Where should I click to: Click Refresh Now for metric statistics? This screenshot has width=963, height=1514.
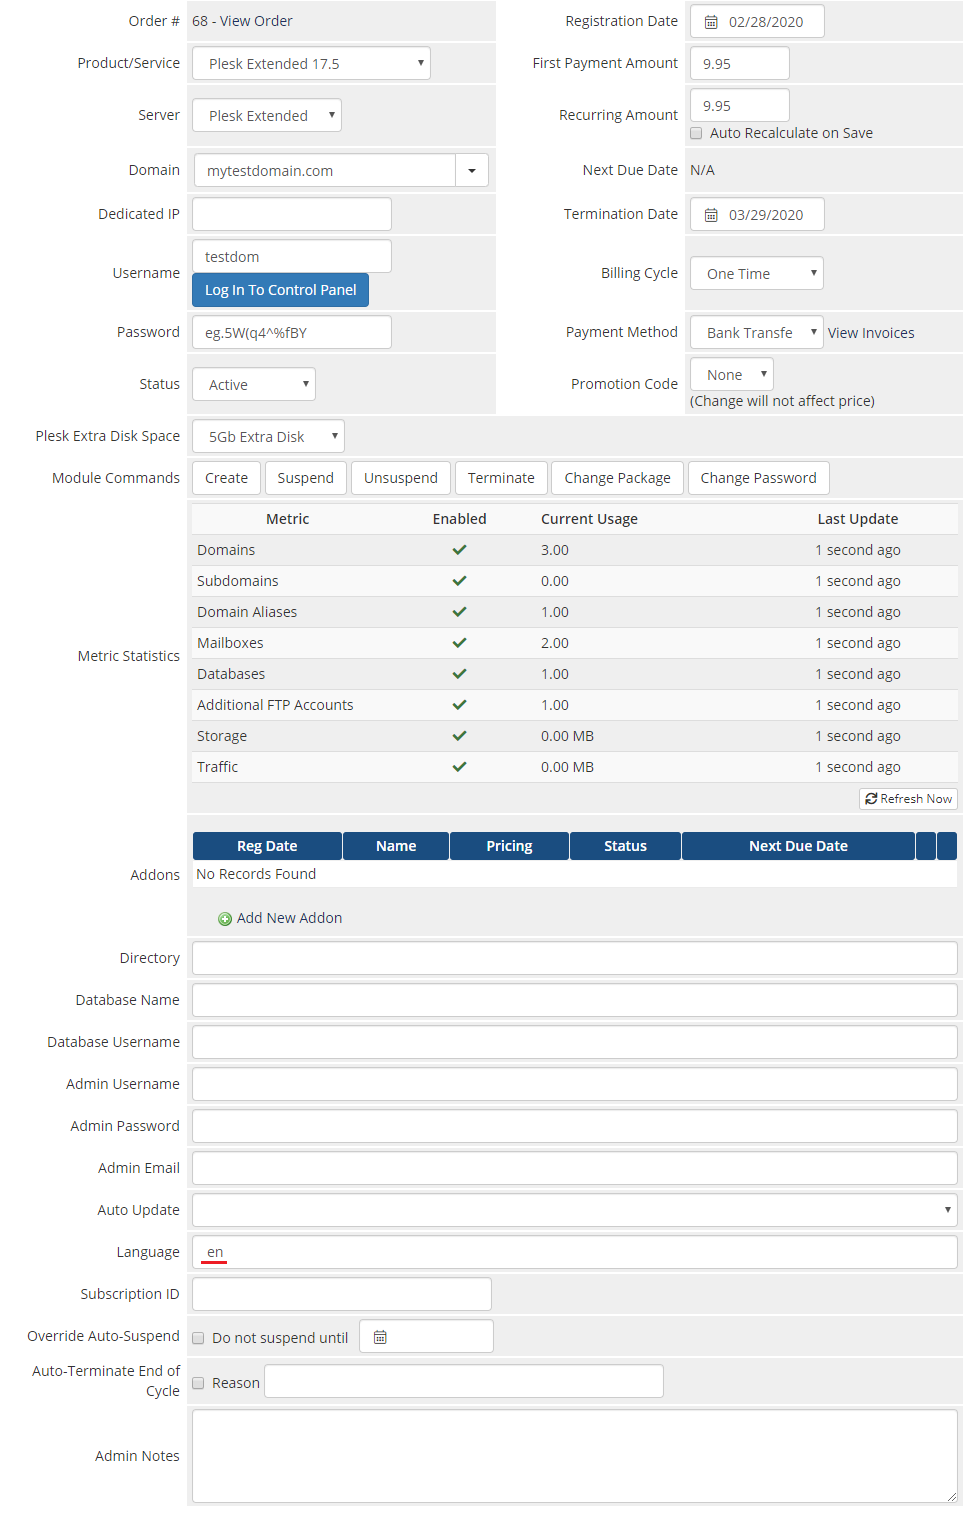pos(908,799)
